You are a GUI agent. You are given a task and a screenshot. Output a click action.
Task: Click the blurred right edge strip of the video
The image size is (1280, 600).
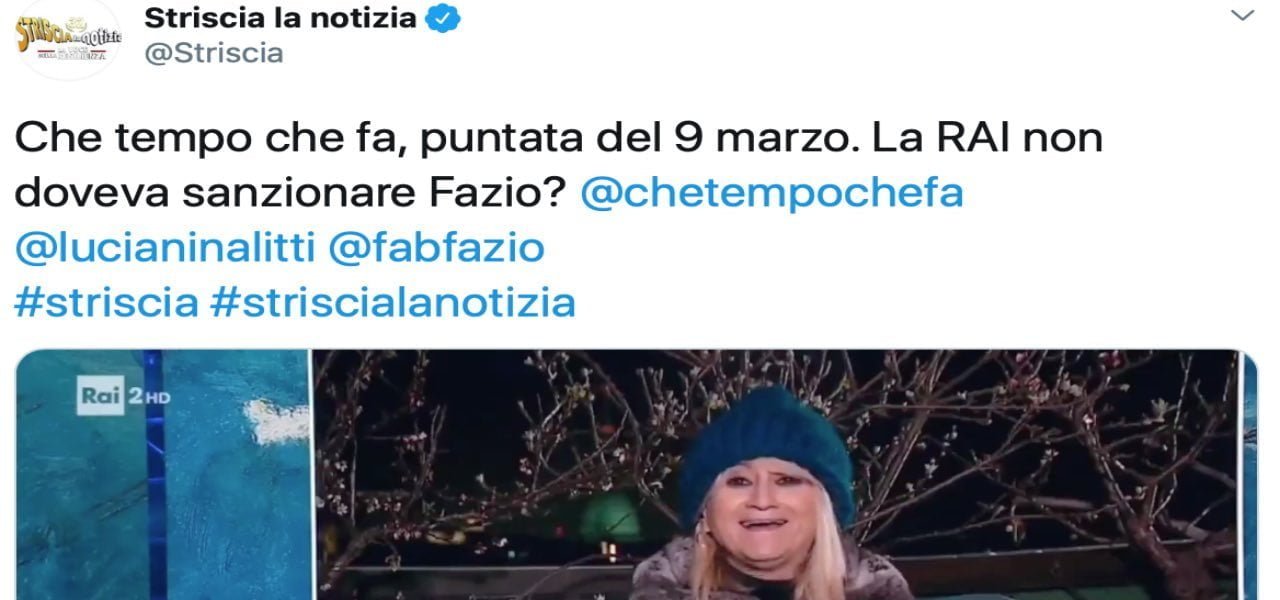(1249, 475)
